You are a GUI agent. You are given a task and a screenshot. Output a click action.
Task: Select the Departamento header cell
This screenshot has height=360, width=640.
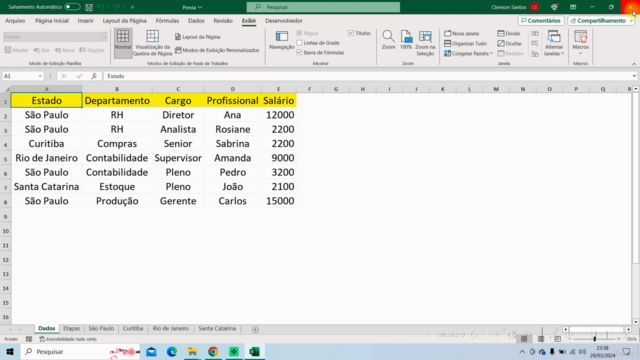[117, 100]
